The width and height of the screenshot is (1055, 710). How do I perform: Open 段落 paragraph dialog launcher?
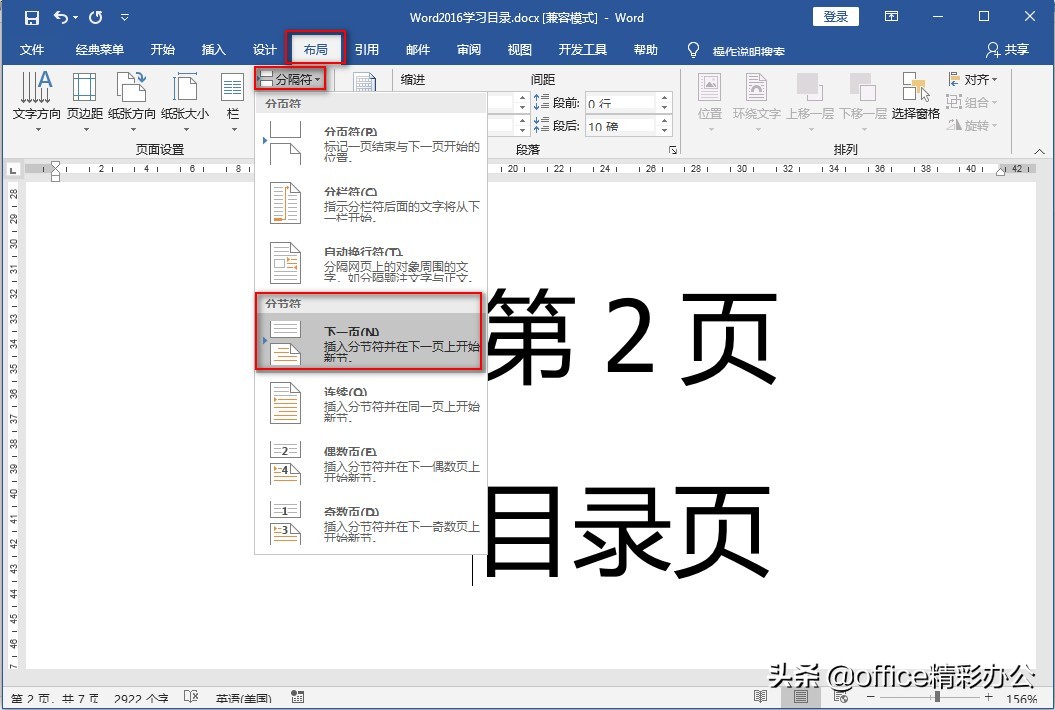coord(672,149)
